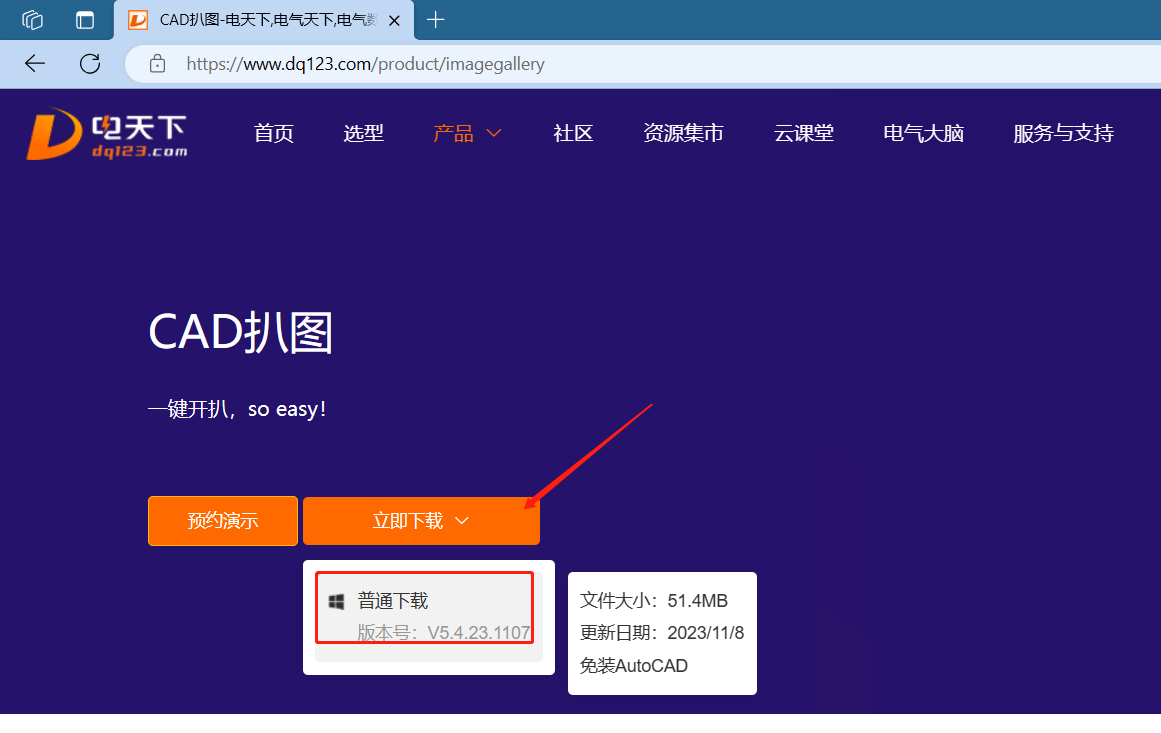Click the 电天下 dq123.com logo
This screenshot has height=733, width=1161.
(107, 134)
